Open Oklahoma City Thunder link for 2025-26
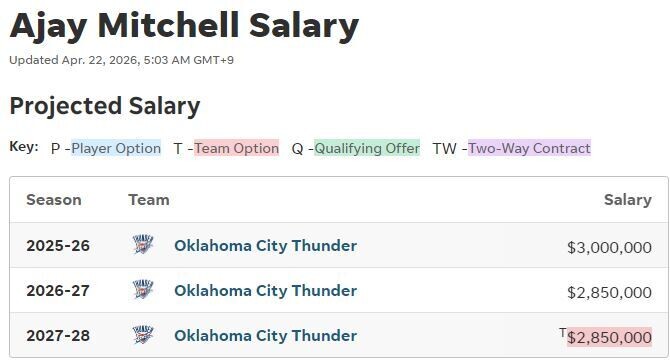Screen dimensions: 670x360 265,246
